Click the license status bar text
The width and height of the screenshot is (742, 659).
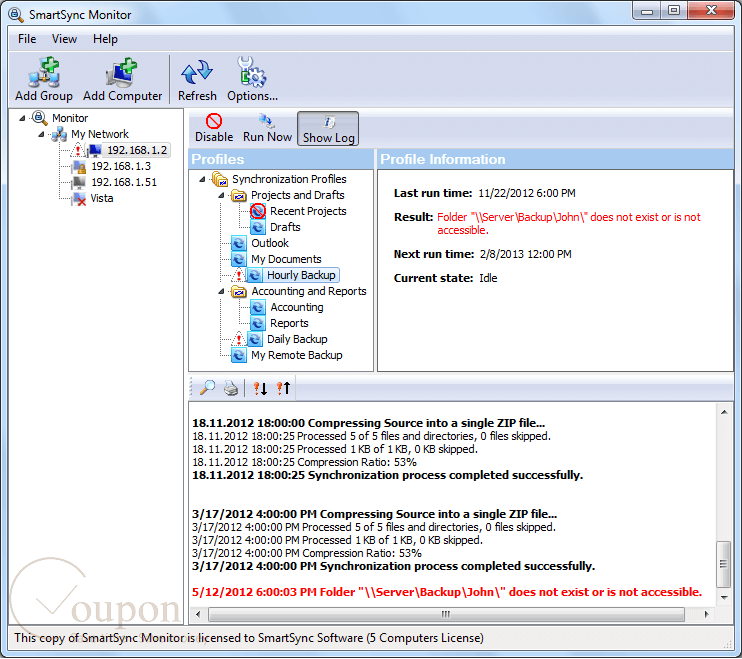click(249, 638)
